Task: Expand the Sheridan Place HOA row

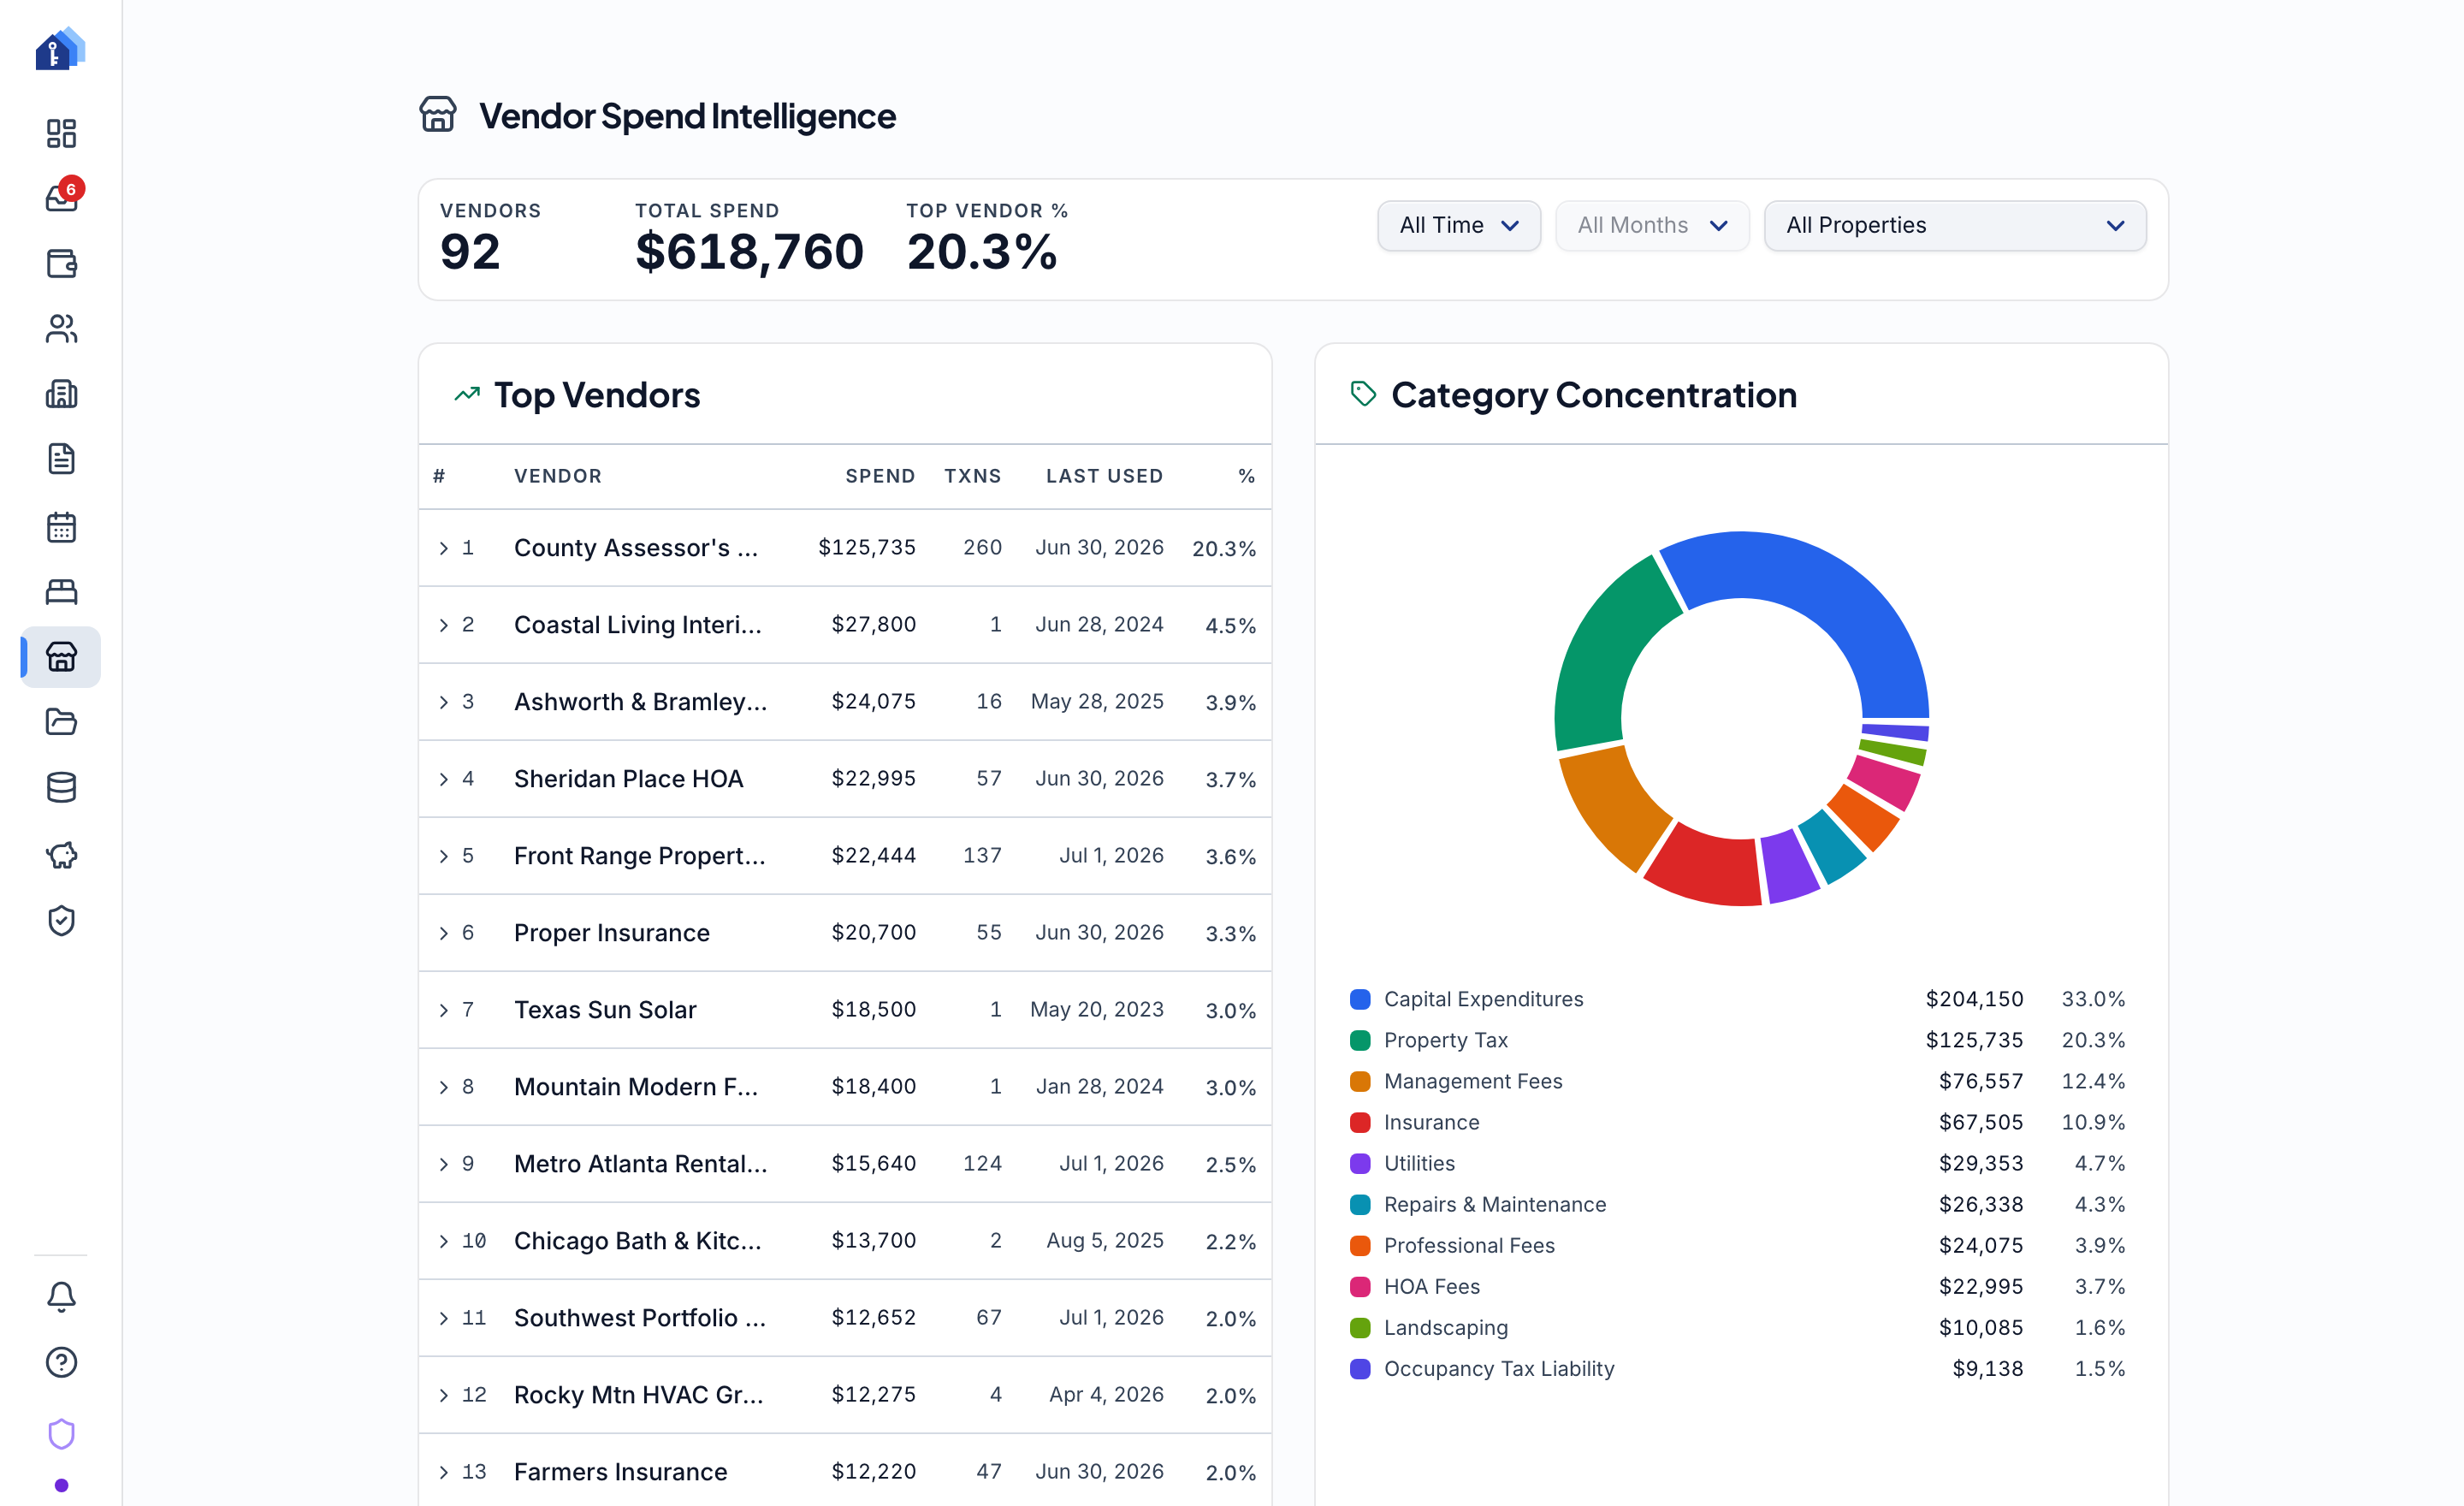Action: coord(444,779)
